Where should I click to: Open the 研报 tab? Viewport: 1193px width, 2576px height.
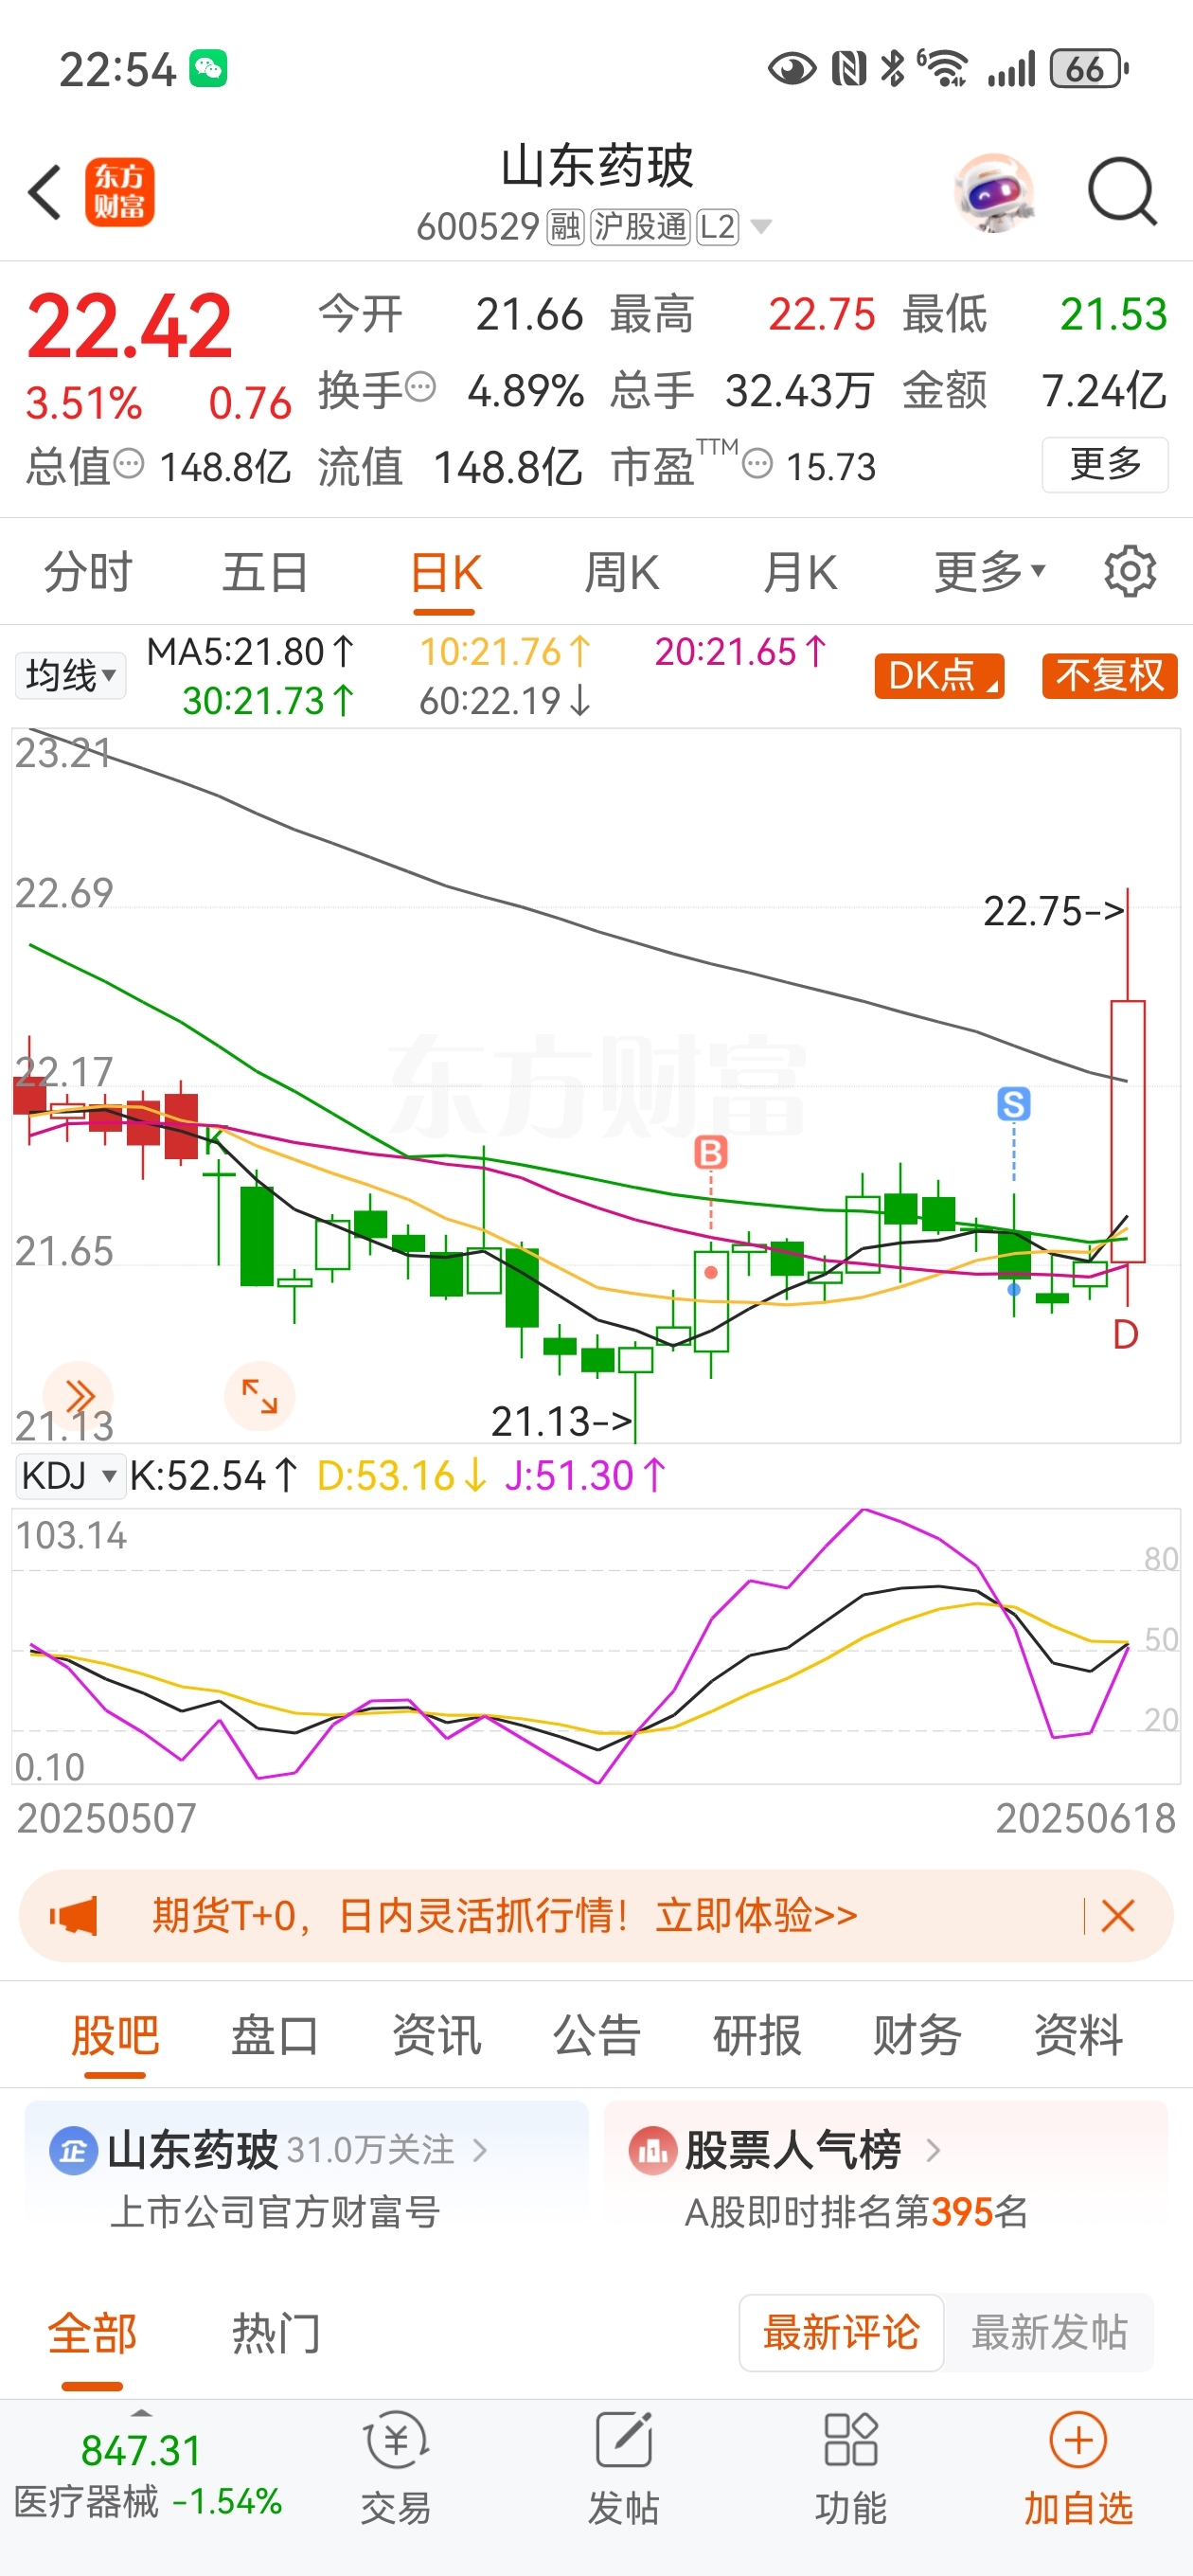point(757,2035)
